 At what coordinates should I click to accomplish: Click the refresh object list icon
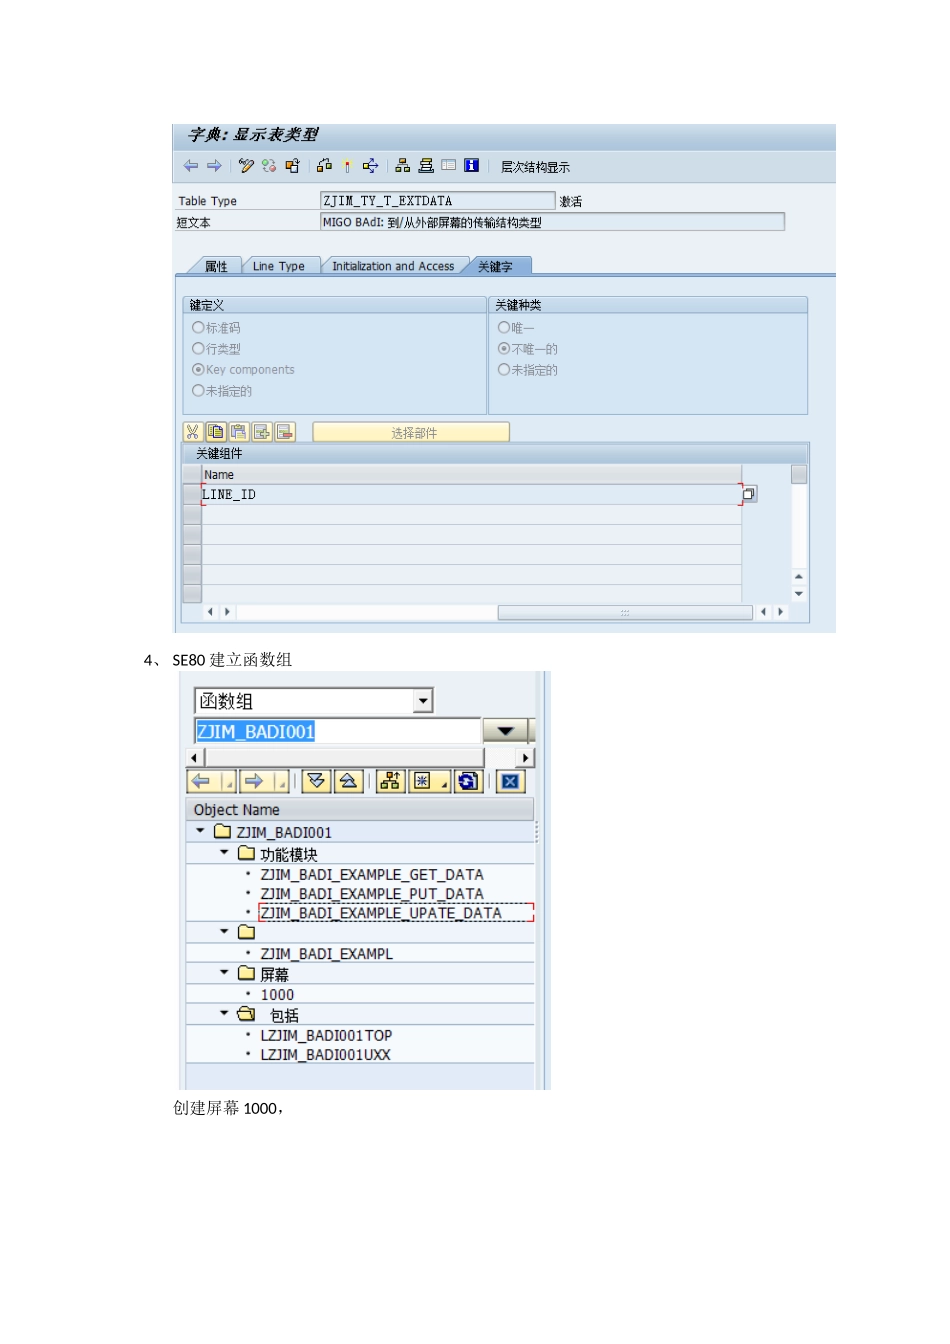pyautogui.click(x=468, y=782)
